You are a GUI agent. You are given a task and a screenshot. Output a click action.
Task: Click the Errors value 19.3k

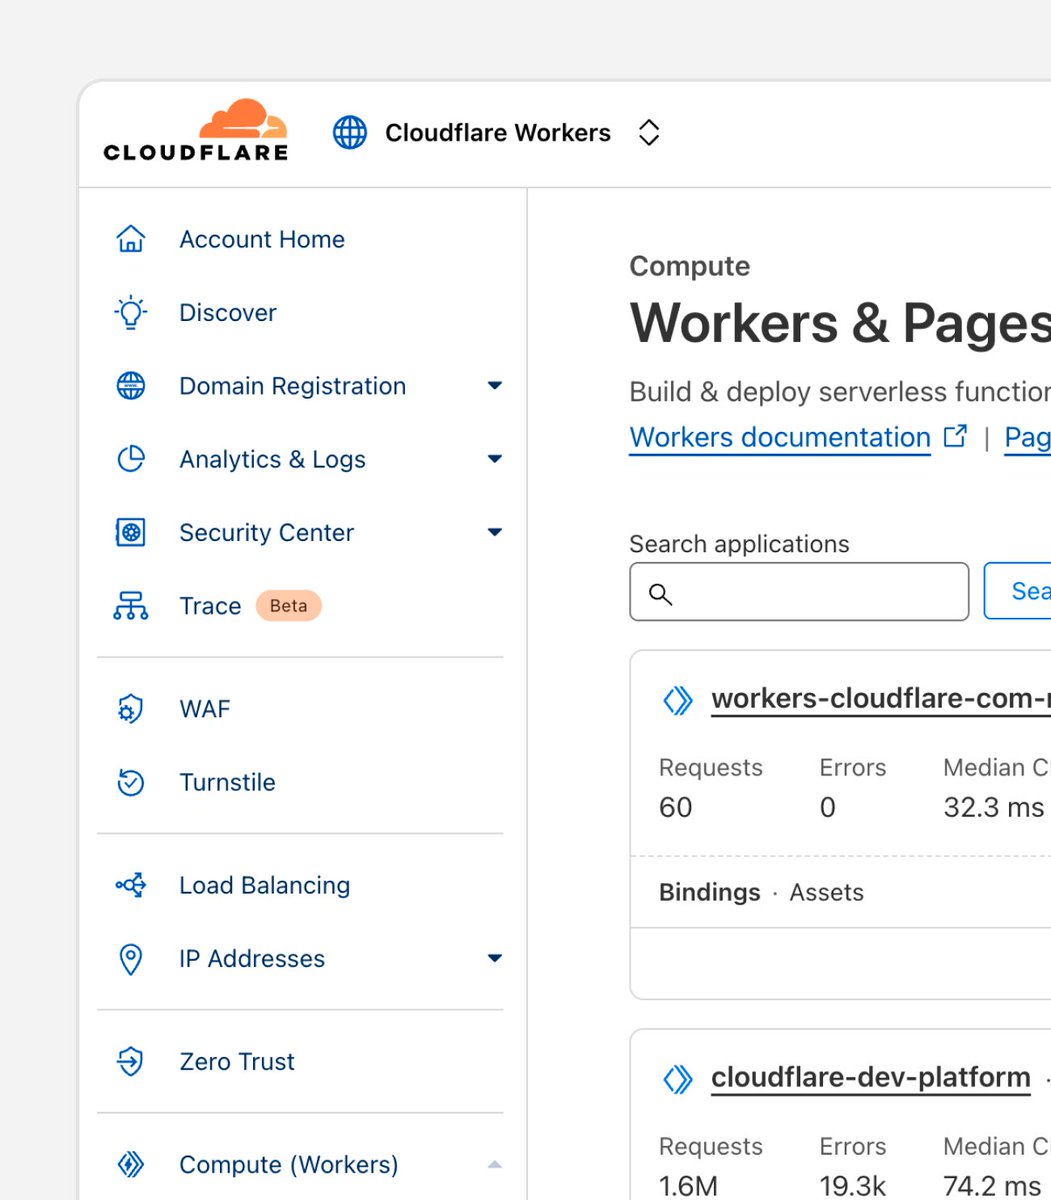(x=853, y=1186)
